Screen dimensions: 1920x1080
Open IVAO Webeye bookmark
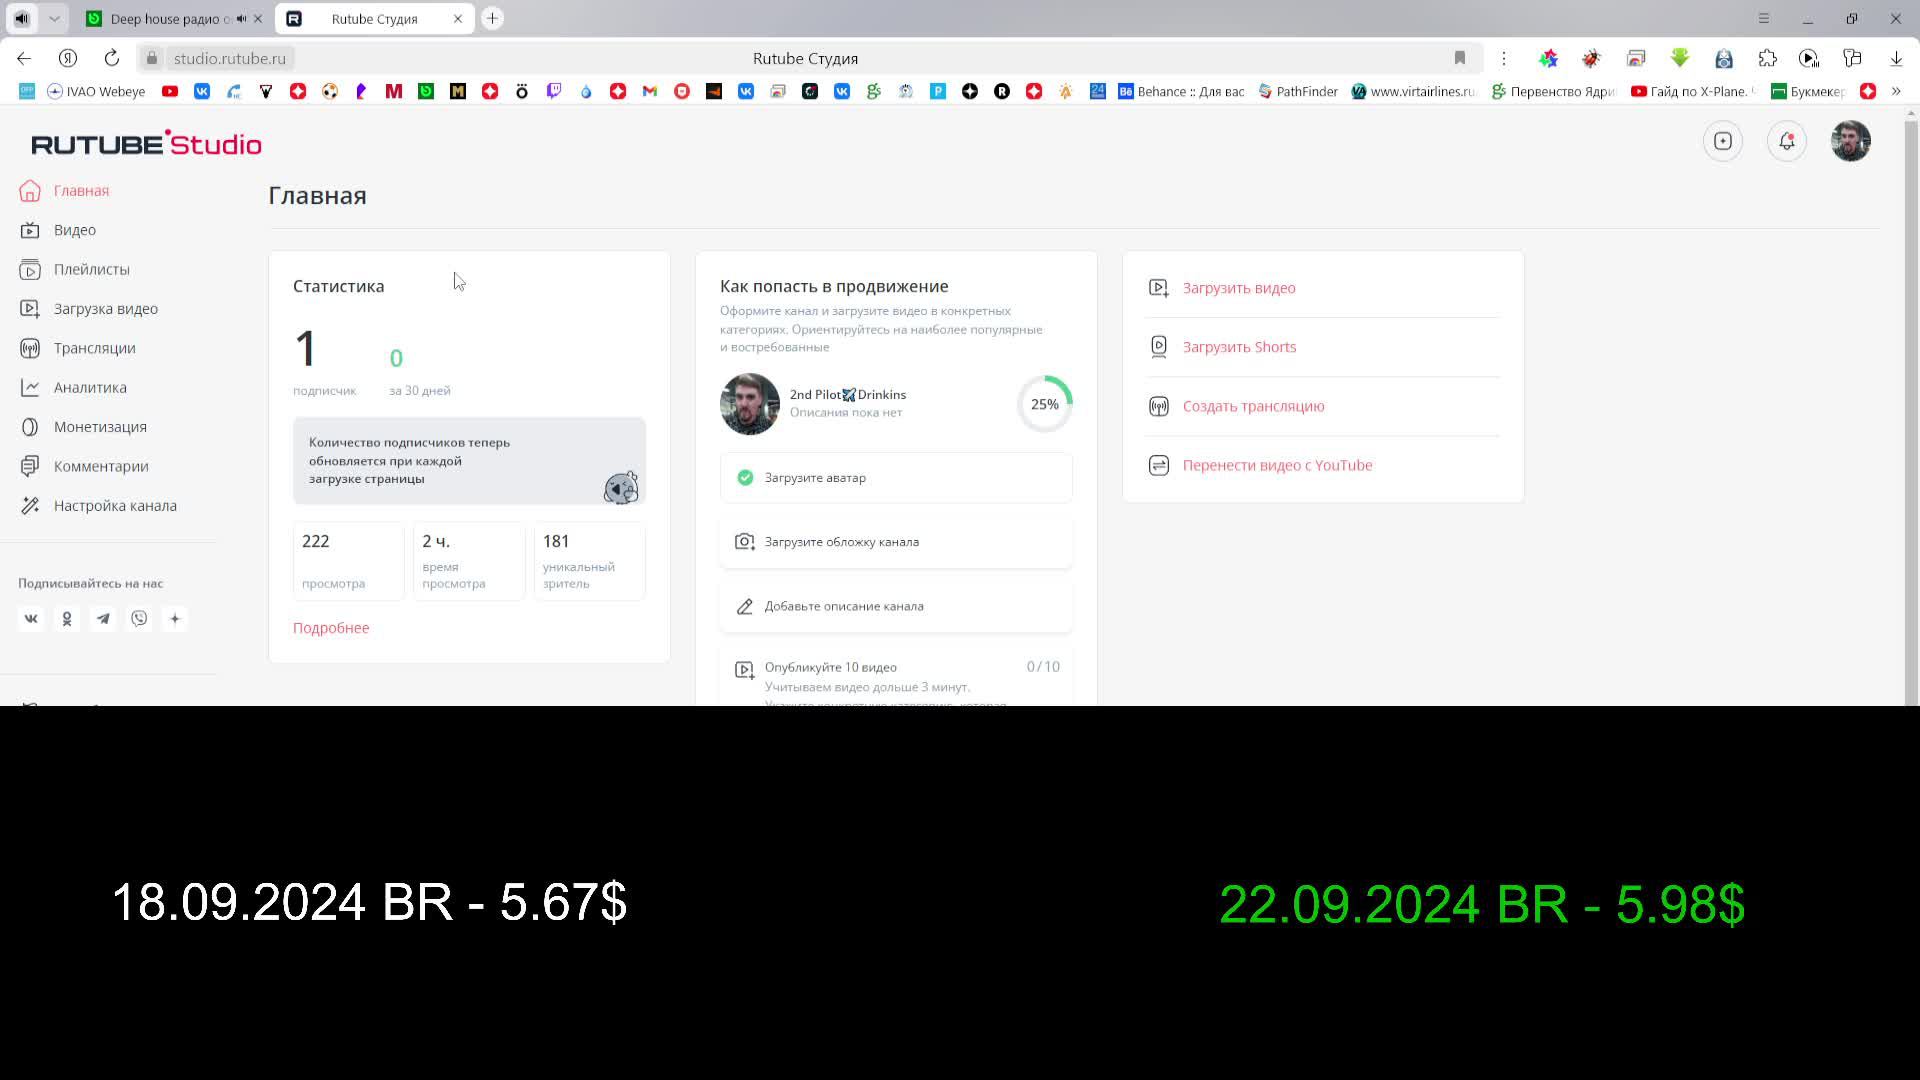pyautogui.click(x=96, y=91)
